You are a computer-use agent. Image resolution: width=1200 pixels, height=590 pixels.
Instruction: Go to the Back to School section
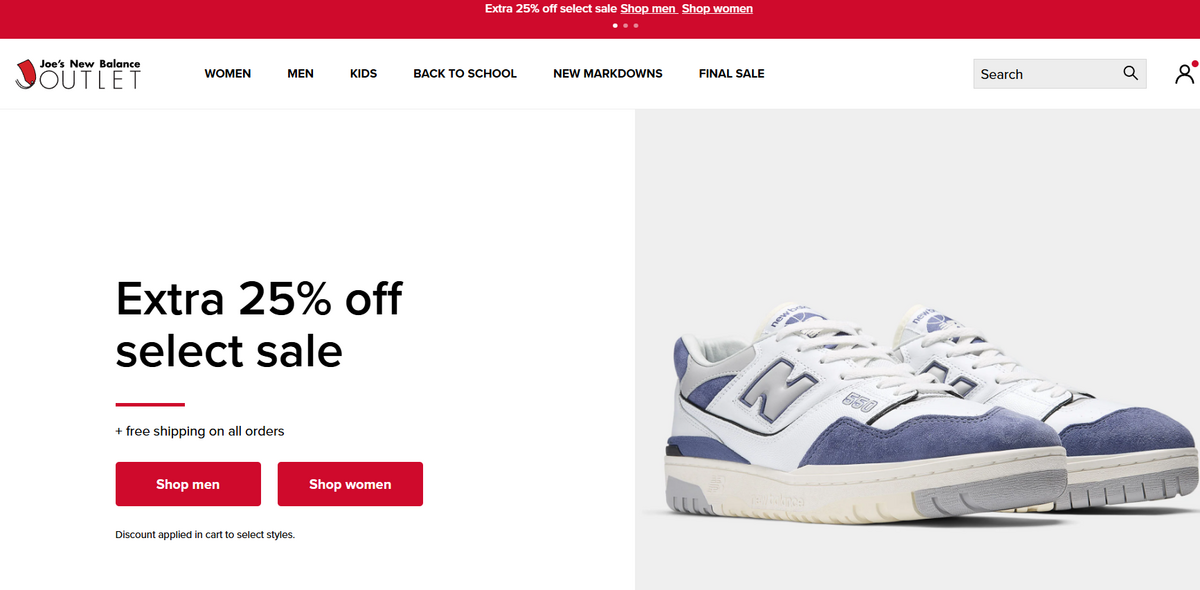[465, 74]
